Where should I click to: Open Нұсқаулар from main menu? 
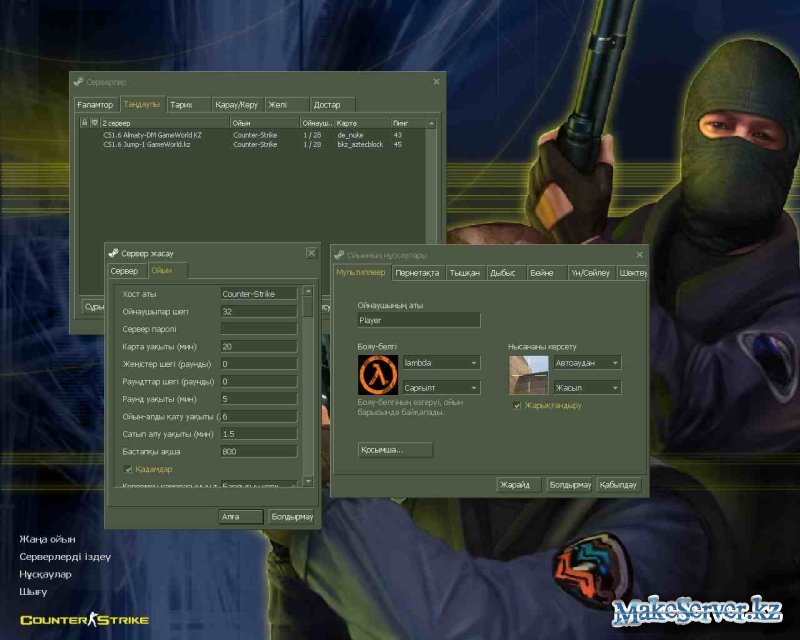[45, 574]
